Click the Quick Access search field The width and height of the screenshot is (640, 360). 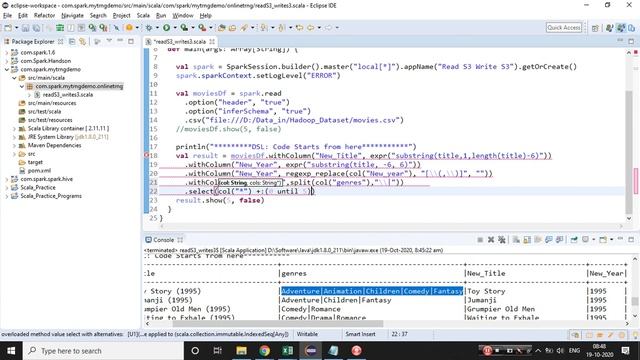pos(564,27)
